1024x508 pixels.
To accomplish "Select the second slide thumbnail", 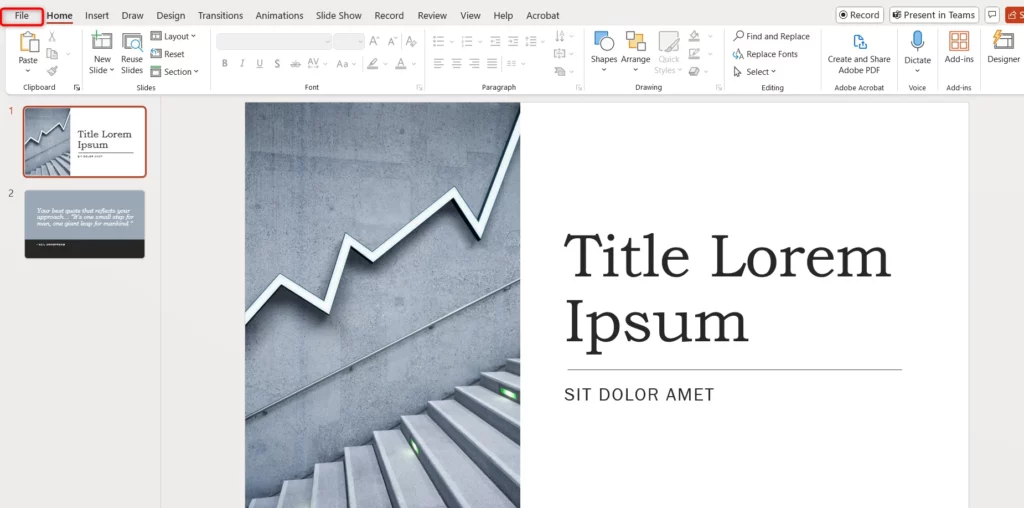I will [85, 224].
